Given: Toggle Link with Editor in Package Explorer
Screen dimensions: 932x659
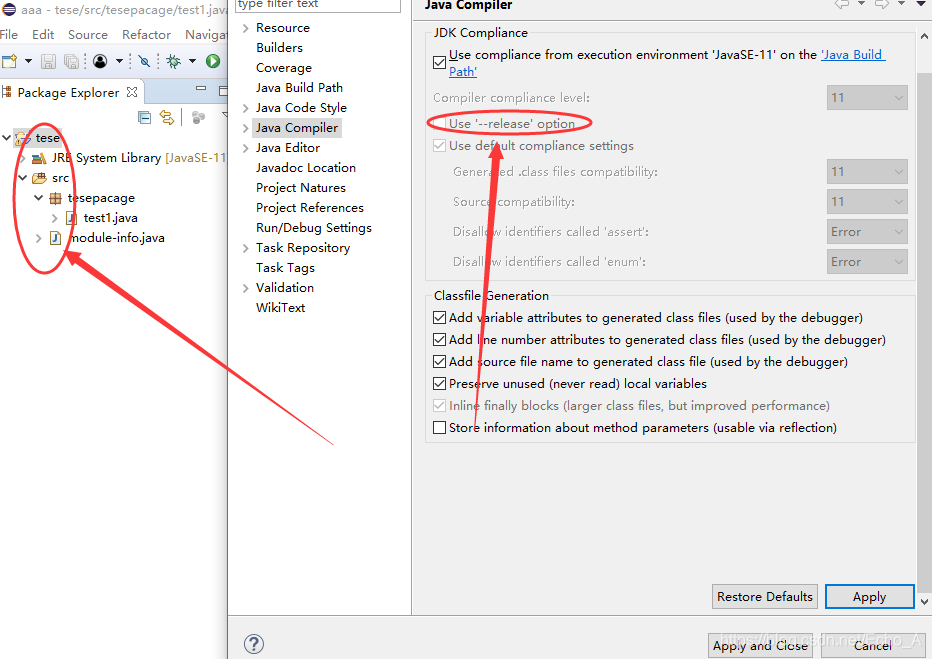Looking at the screenshot, I should 166,118.
